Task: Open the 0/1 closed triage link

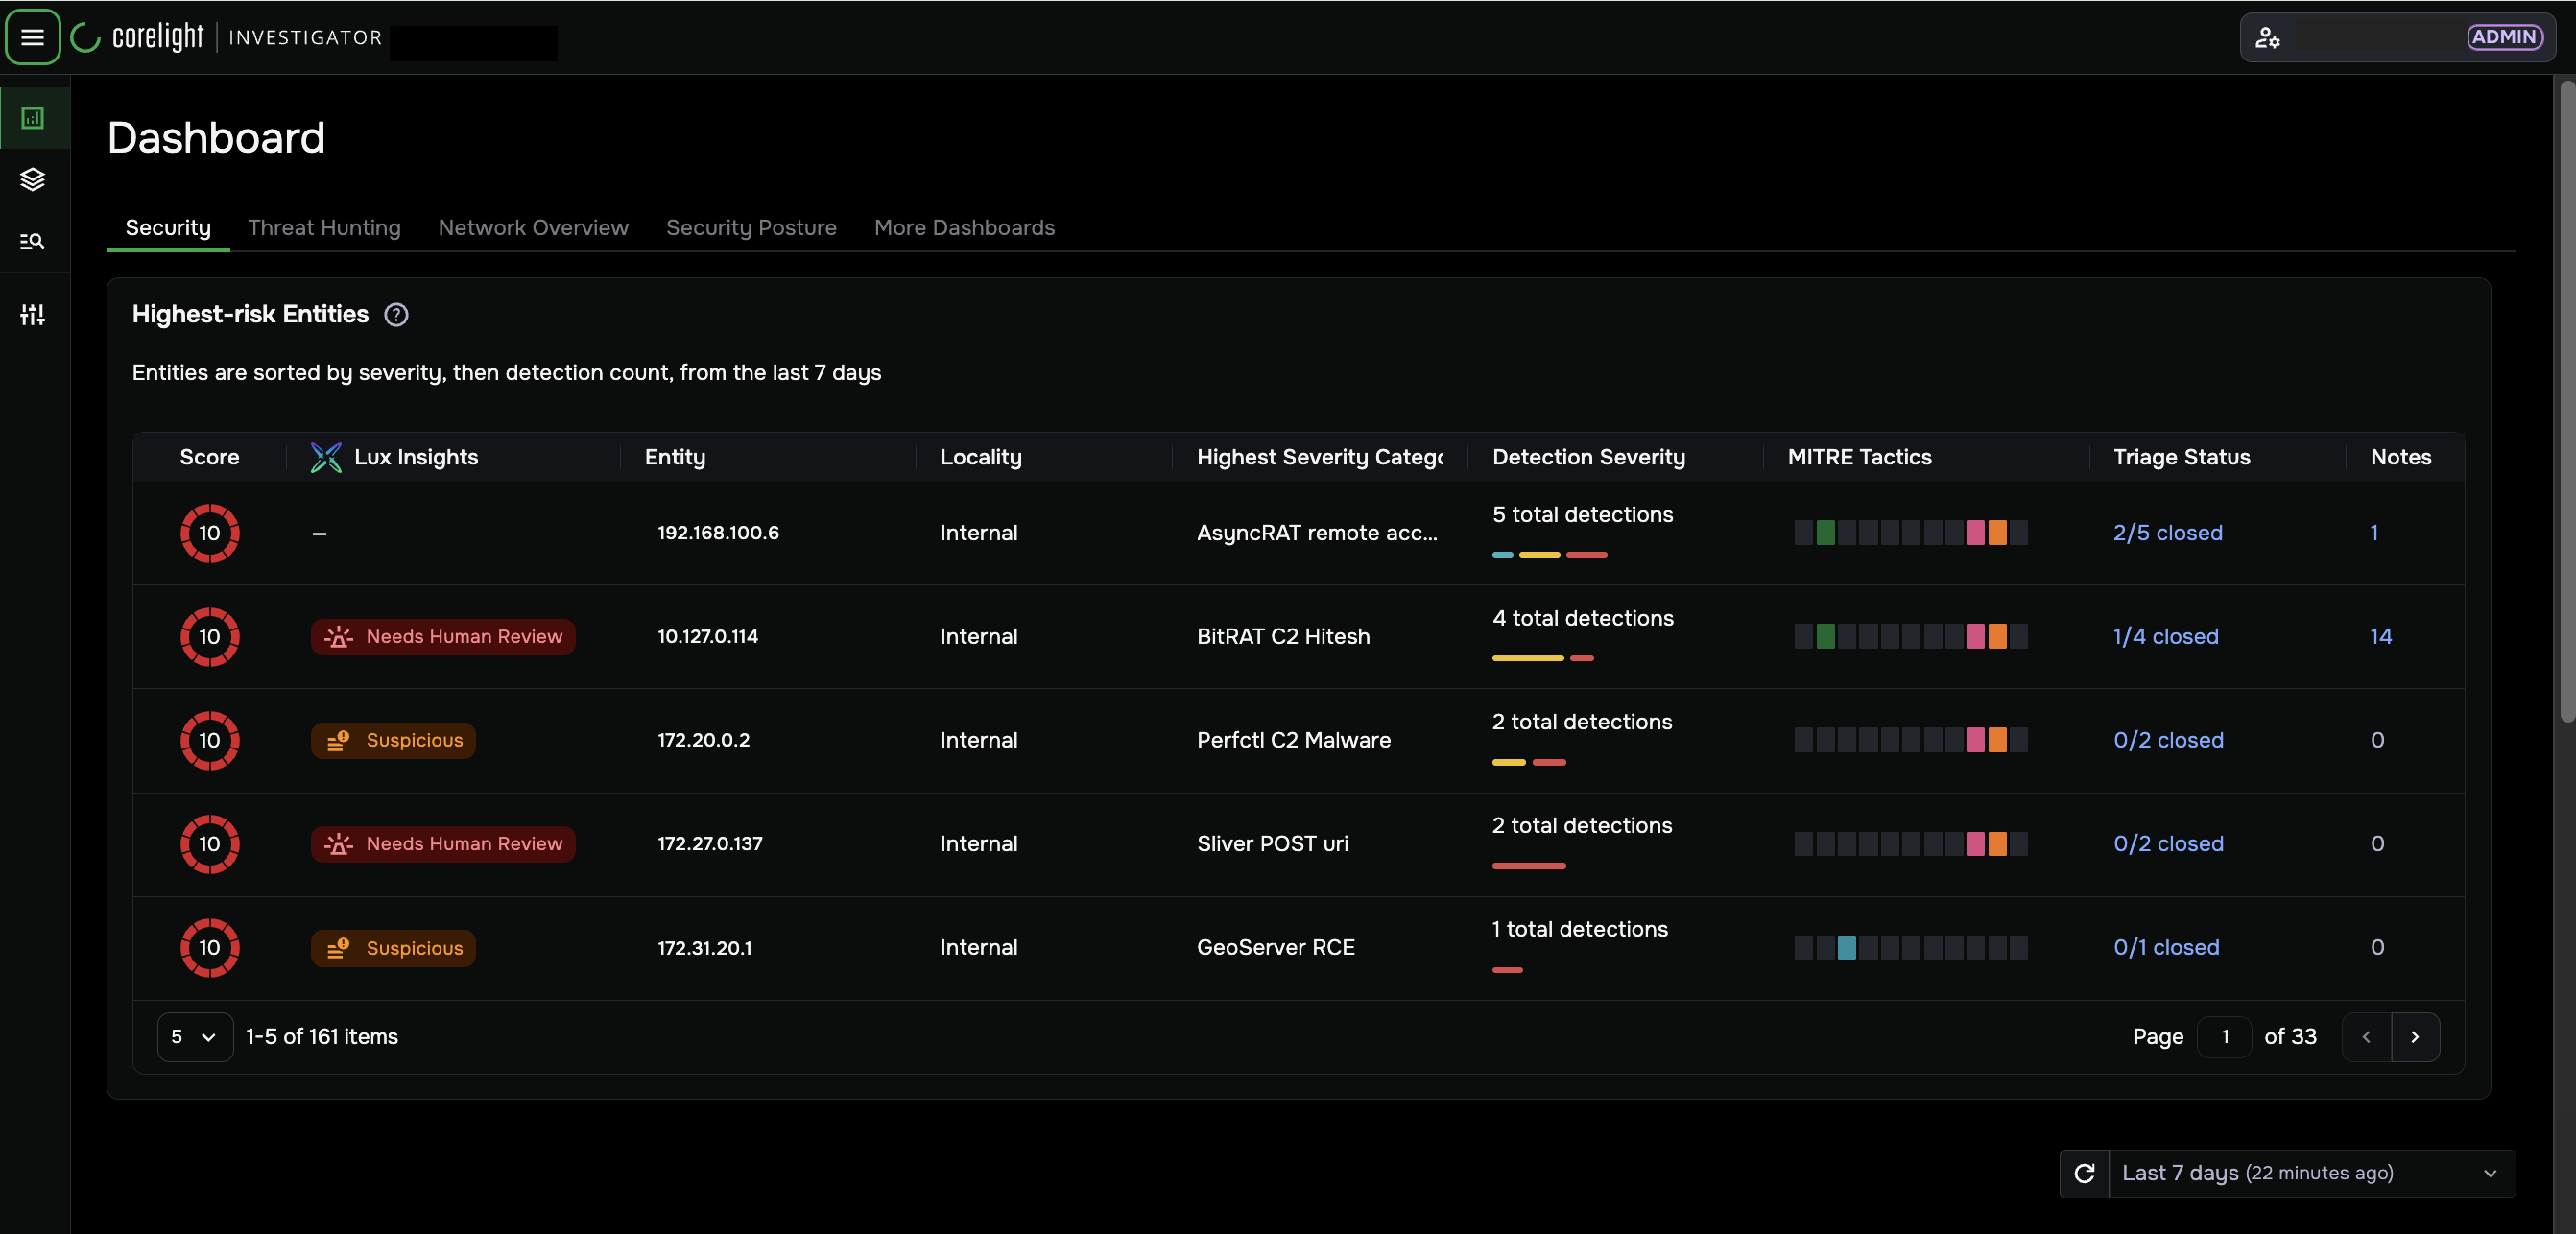Action: click(x=2166, y=948)
